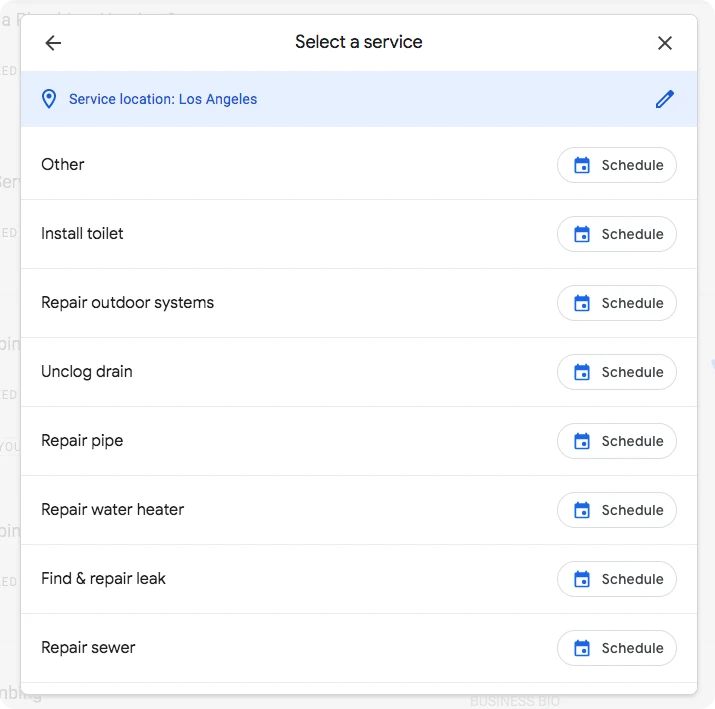The width and height of the screenshot is (715, 709).
Task: Select the Install toilet label
Action: [x=82, y=233]
